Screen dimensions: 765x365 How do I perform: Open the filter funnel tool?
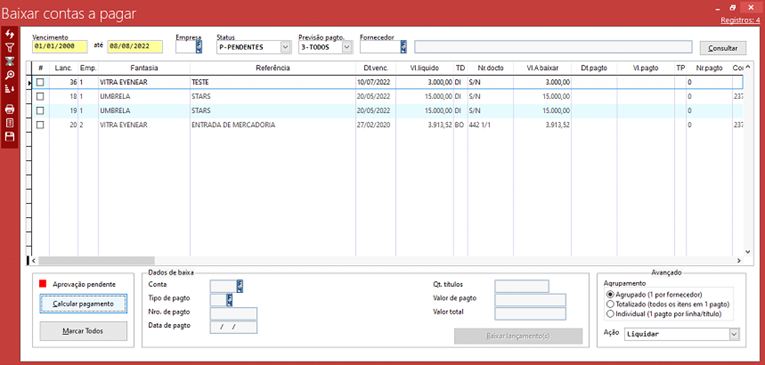[x=9, y=47]
